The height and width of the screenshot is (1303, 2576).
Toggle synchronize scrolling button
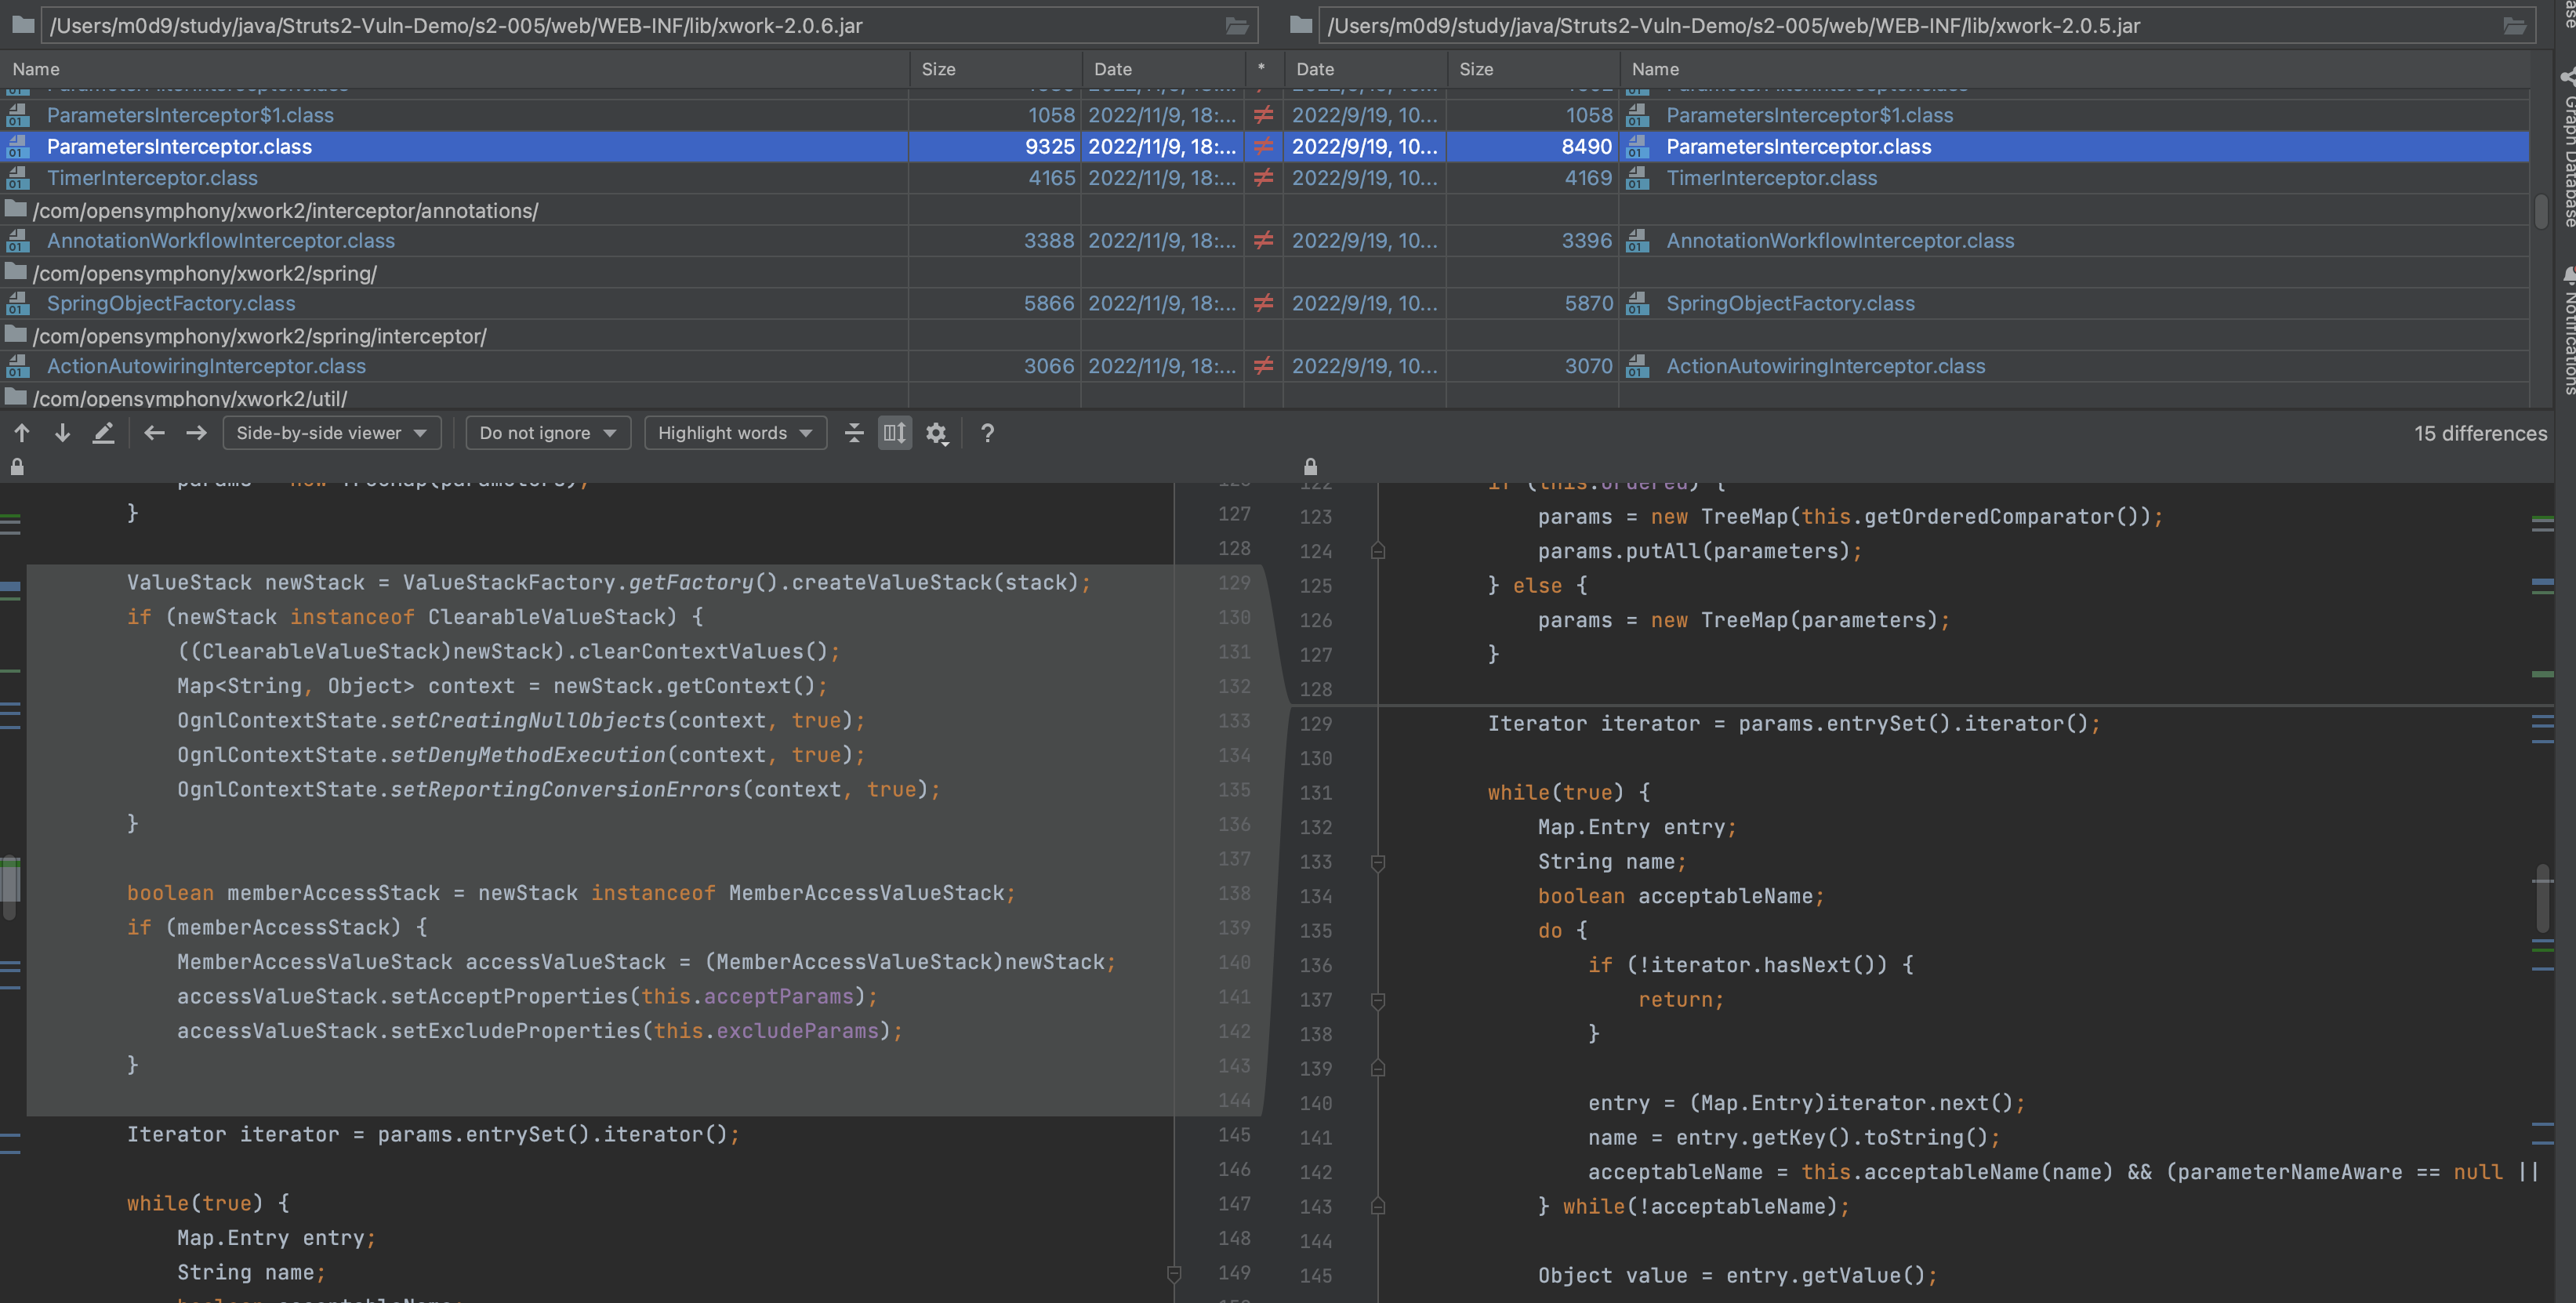(894, 433)
